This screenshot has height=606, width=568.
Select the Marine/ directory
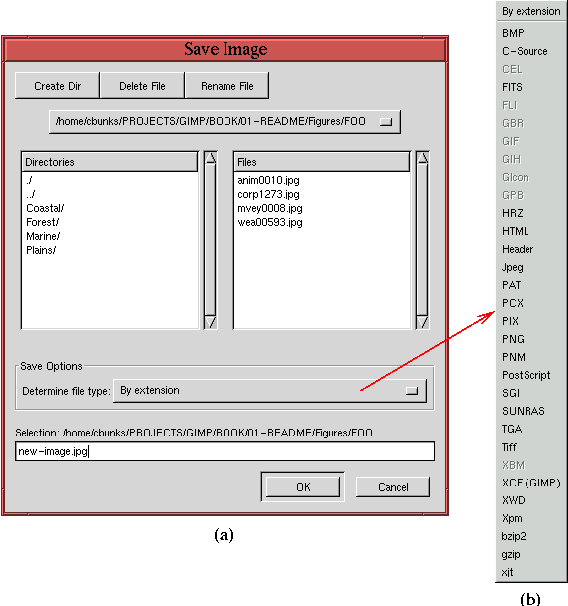coord(43,236)
